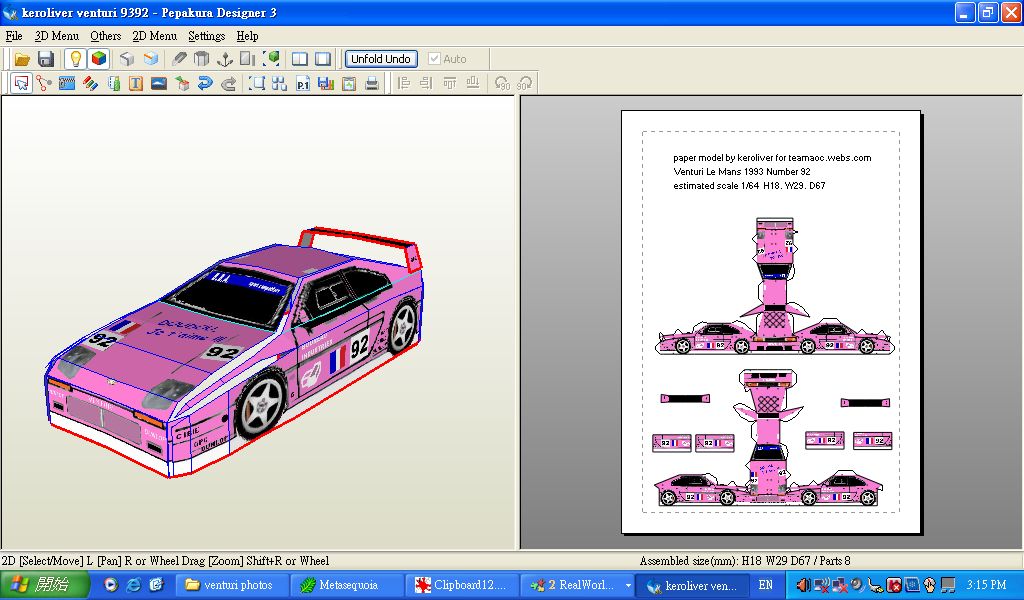1024x600 pixels.
Task: Click the bottom unfolded car pattern part
Action: pos(769,437)
